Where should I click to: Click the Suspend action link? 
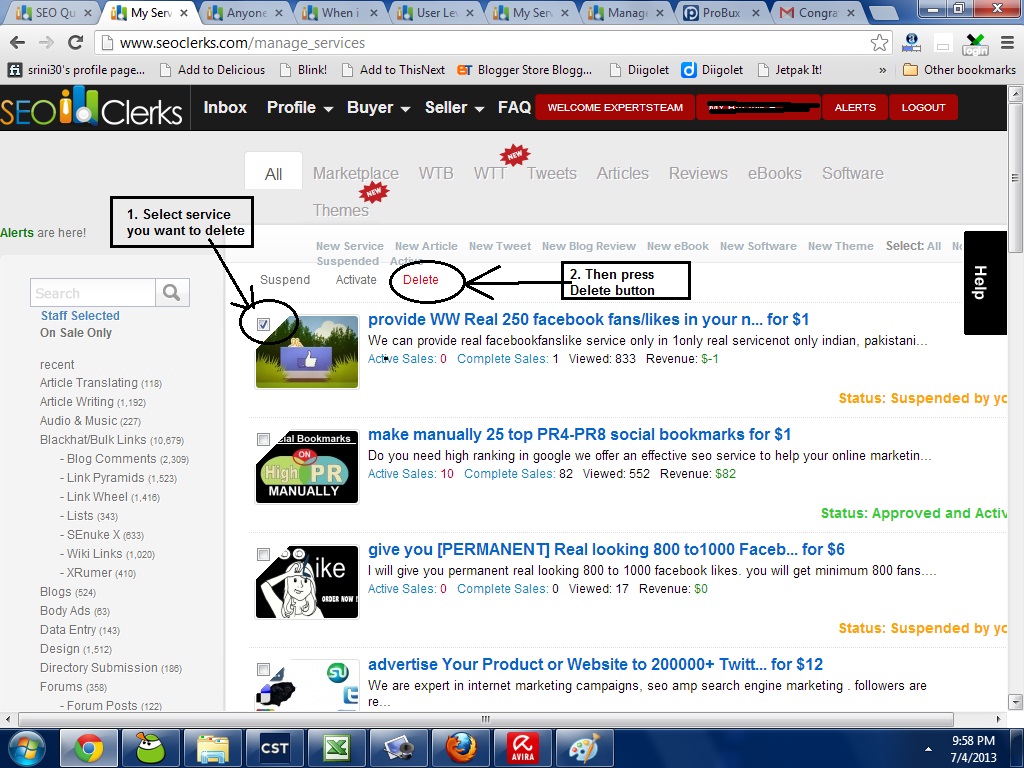[285, 280]
